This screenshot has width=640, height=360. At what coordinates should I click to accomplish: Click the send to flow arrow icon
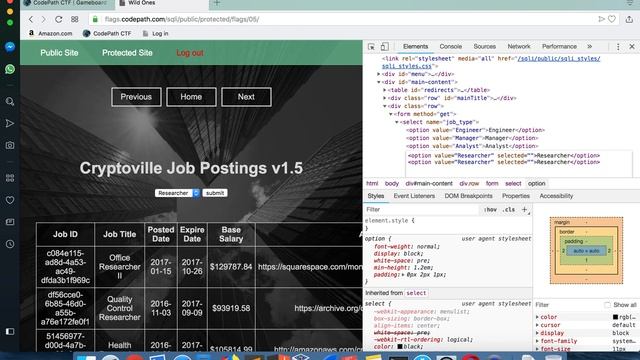[601, 19]
